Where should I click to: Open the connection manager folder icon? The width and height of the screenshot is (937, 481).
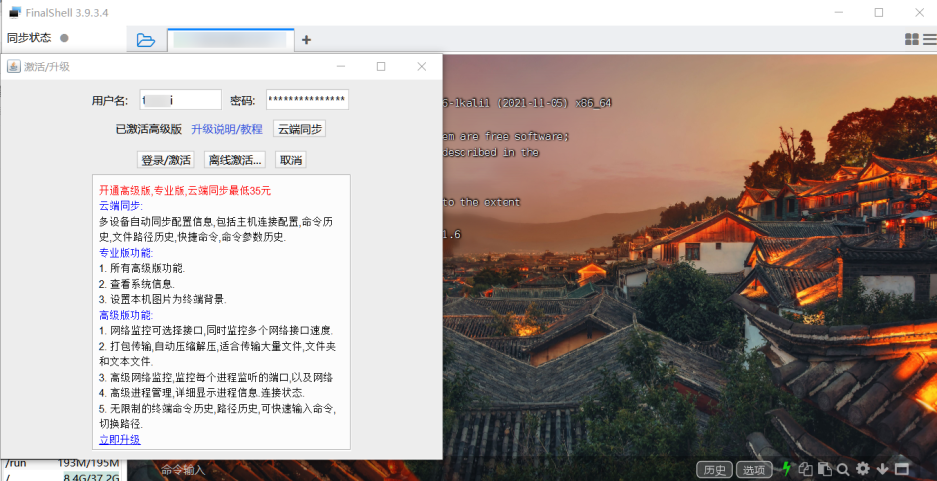[146, 40]
